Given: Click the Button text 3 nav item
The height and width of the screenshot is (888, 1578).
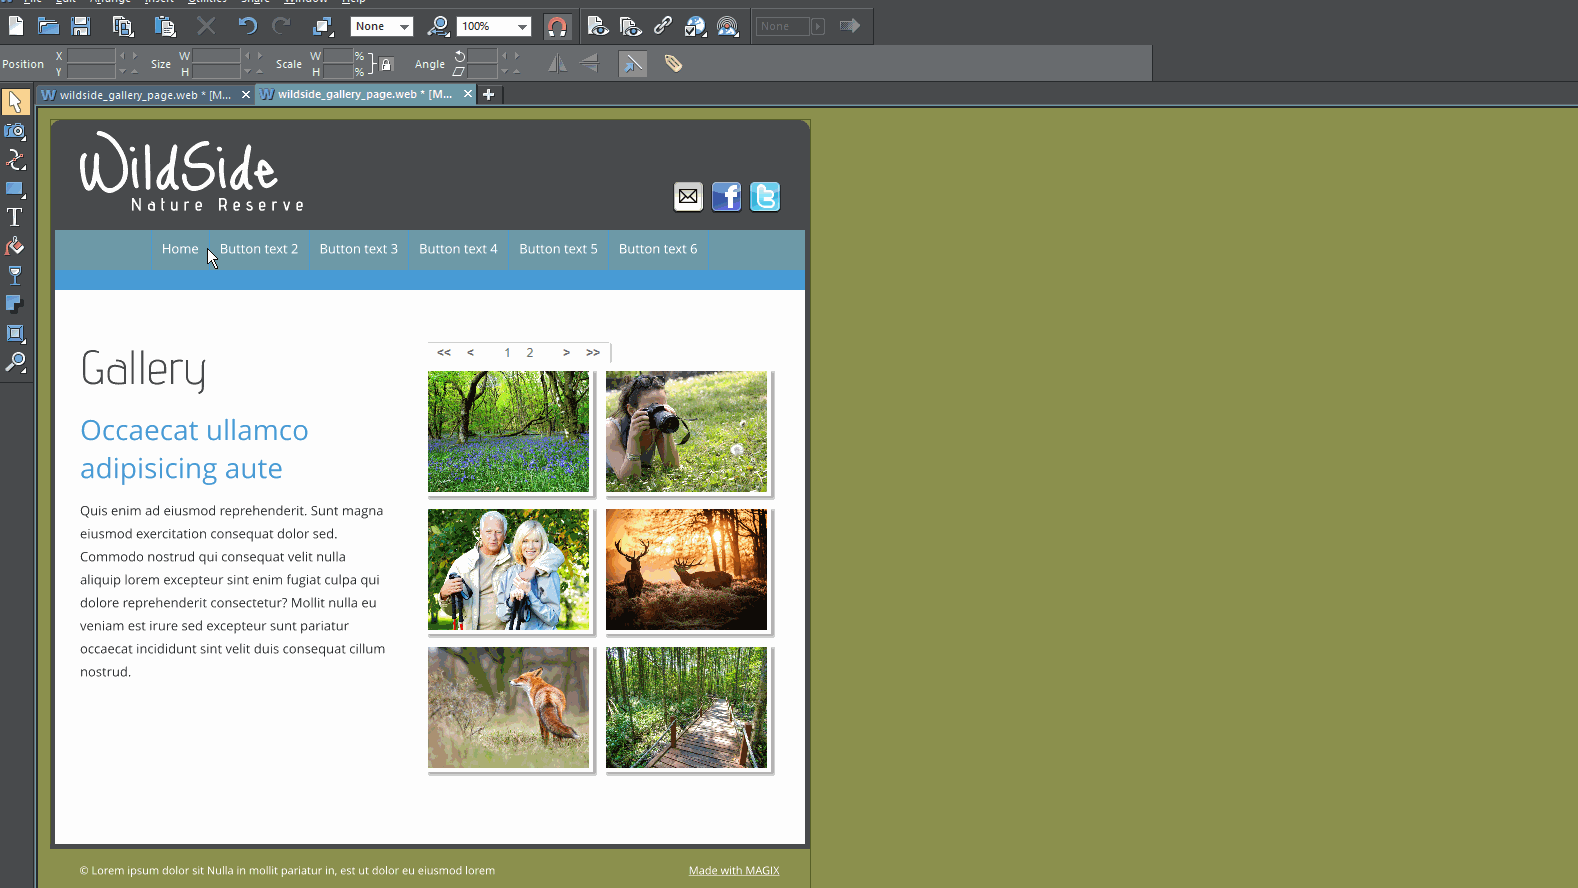Looking at the screenshot, I should [359, 249].
